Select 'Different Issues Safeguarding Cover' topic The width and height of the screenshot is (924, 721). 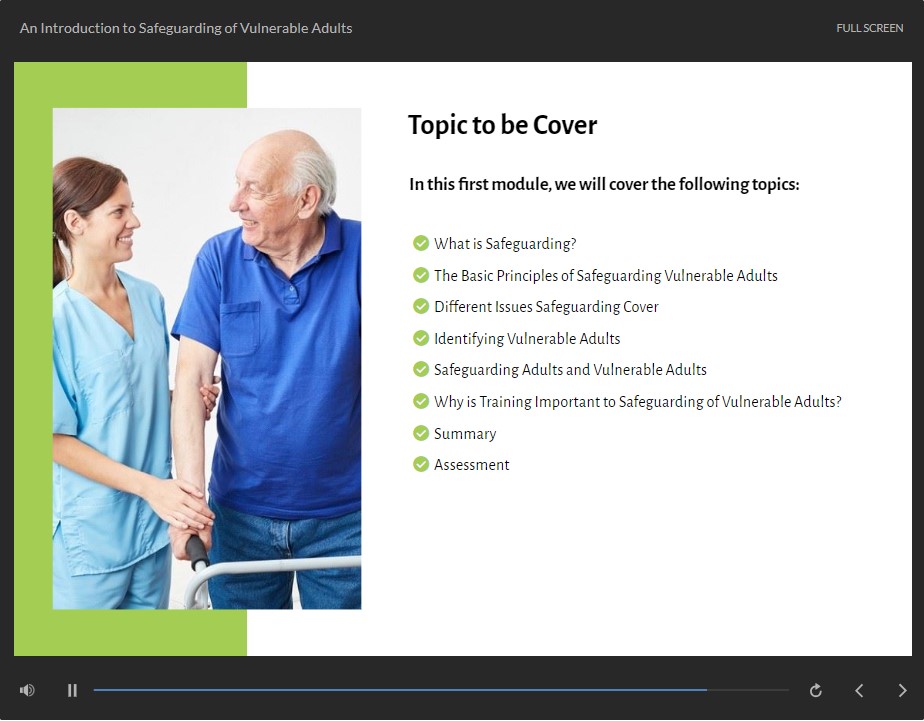tap(546, 307)
